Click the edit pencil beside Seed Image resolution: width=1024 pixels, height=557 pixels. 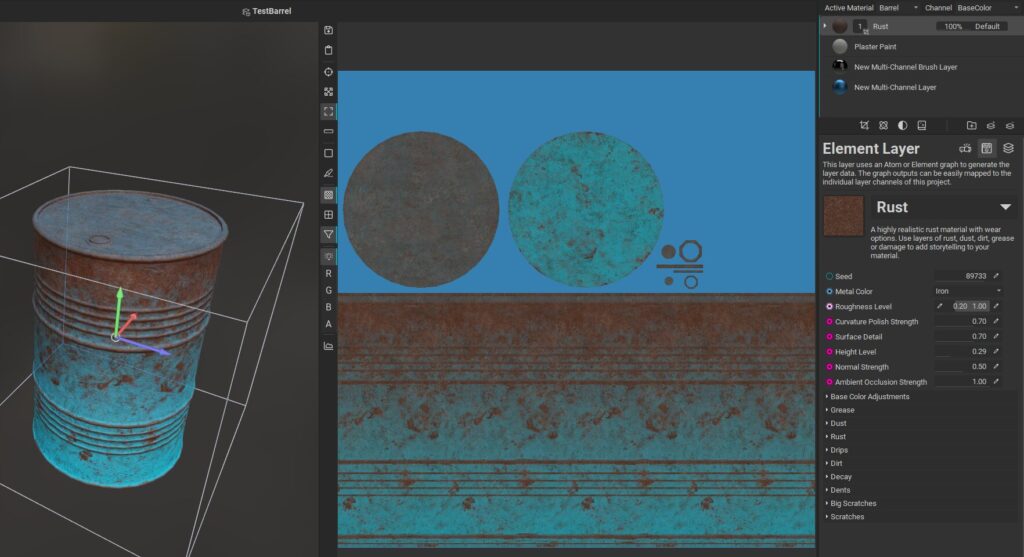[997, 276]
